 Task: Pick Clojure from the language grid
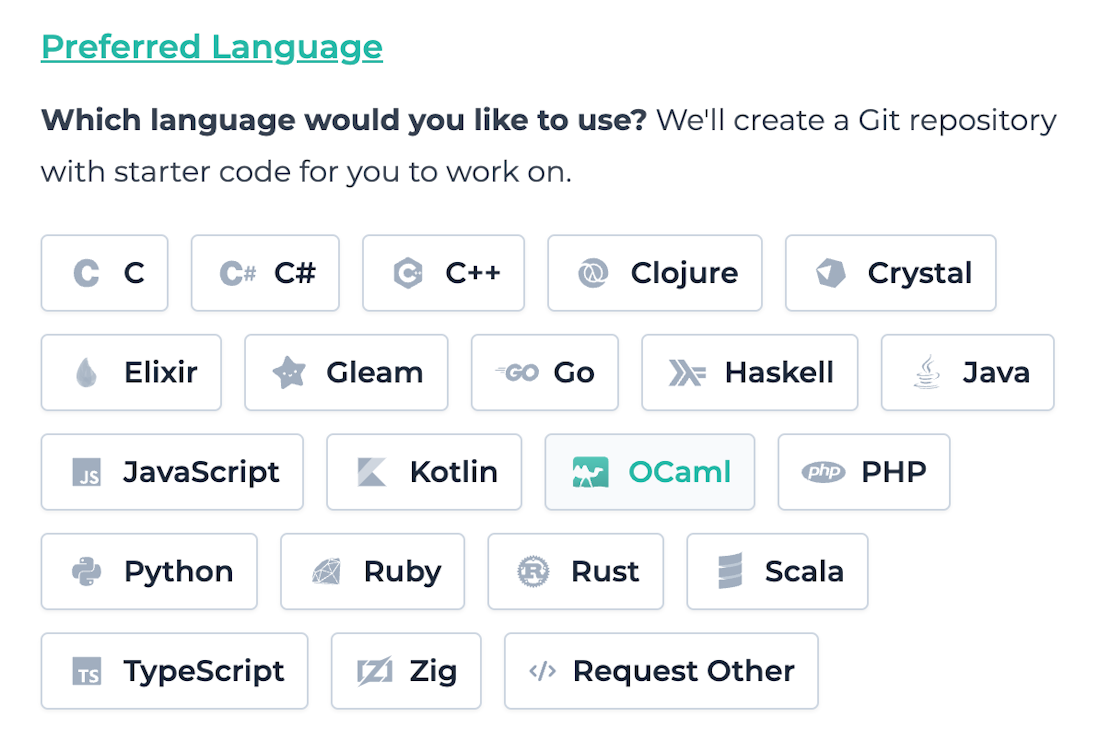pyautogui.click(x=654, y=272)
